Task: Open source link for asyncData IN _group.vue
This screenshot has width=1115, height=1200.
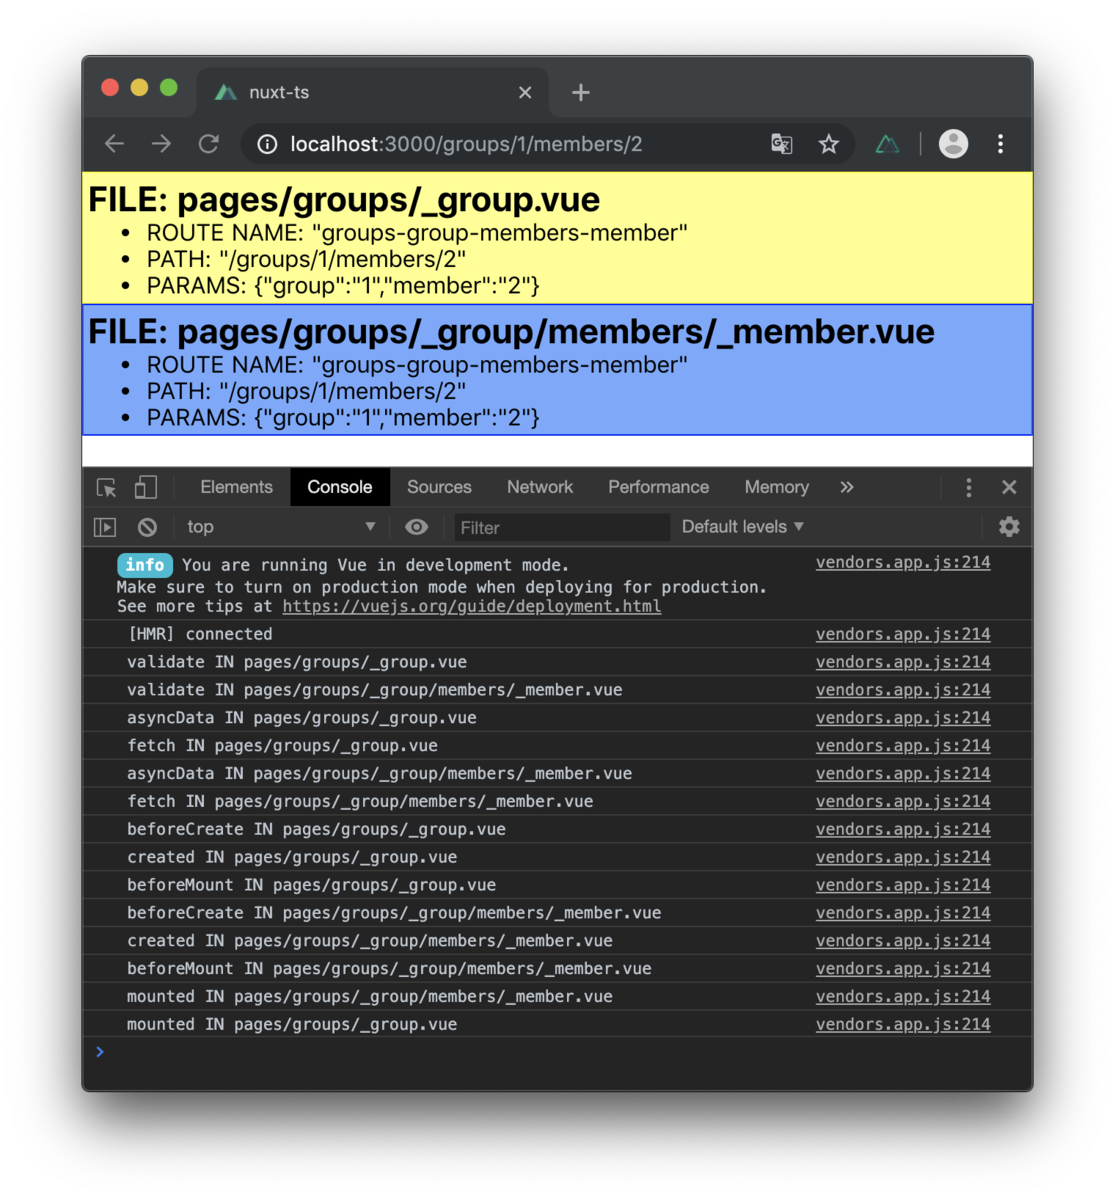Action: point(903,718)
